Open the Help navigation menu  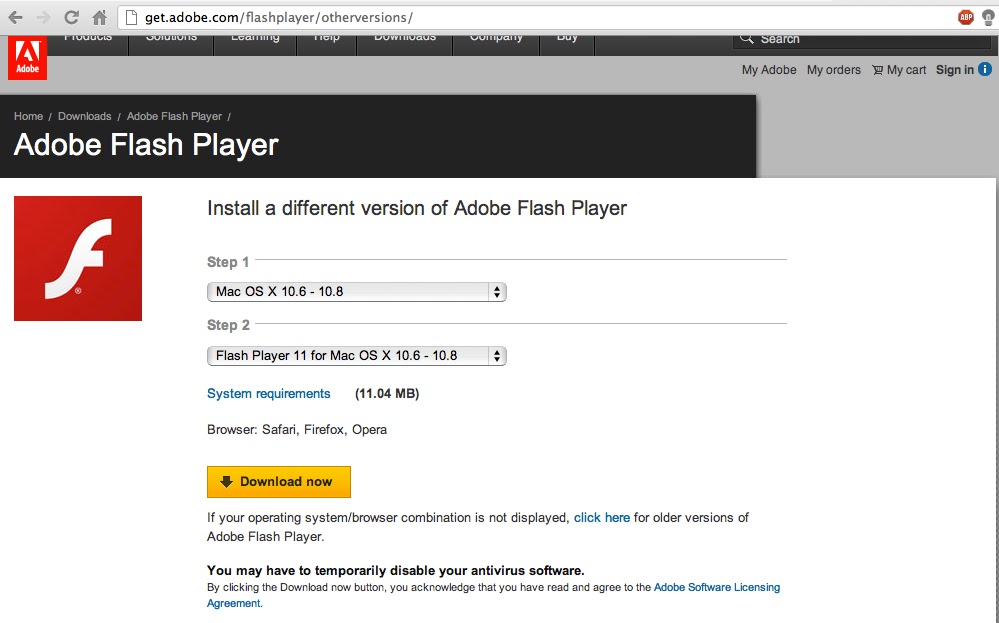point(326,40)
